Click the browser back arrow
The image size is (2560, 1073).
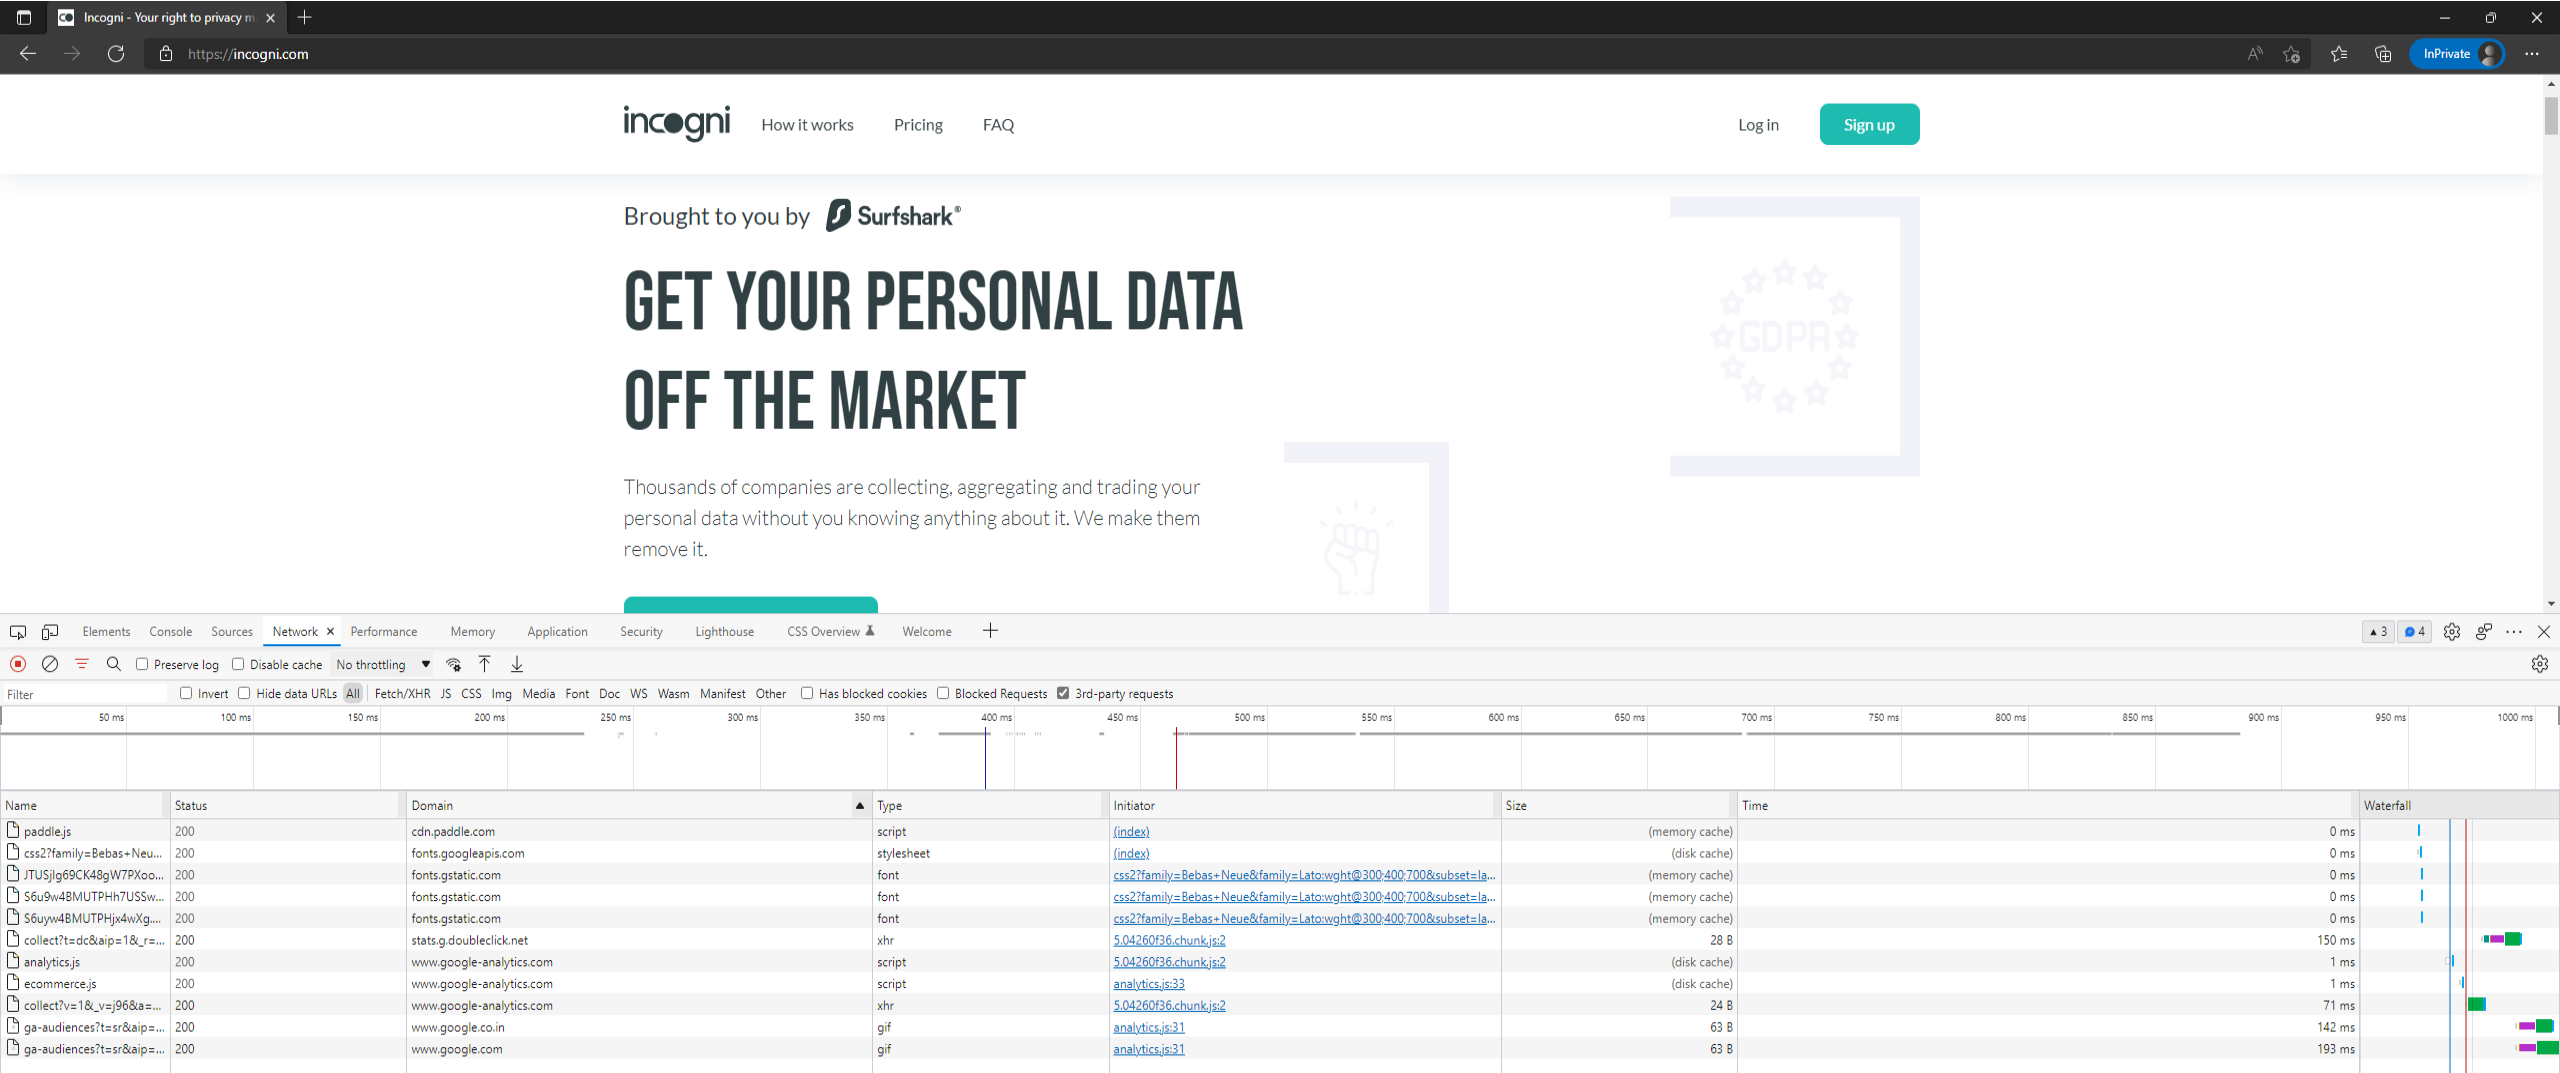[28, 54]
